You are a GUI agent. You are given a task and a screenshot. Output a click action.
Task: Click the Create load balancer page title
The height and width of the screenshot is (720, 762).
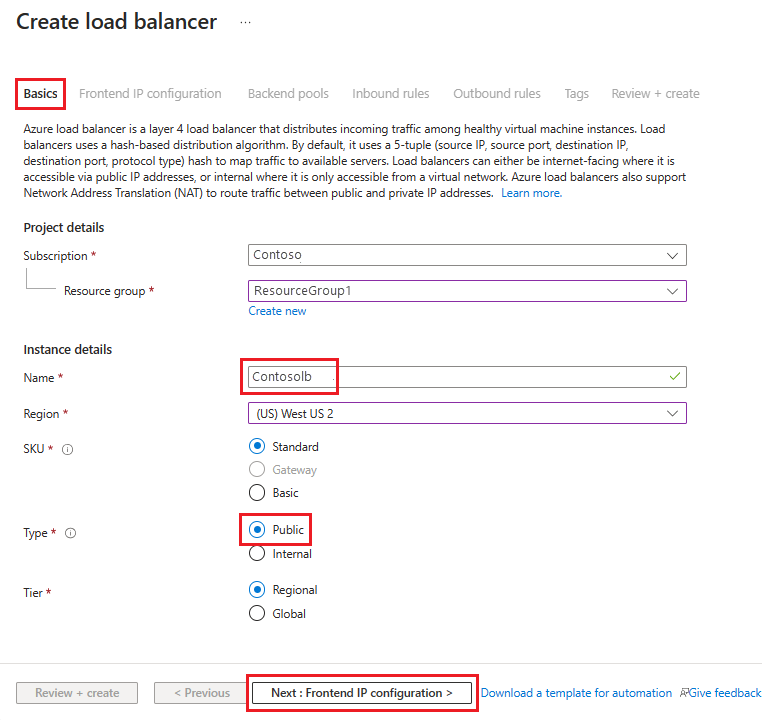(x=117, y=22)
